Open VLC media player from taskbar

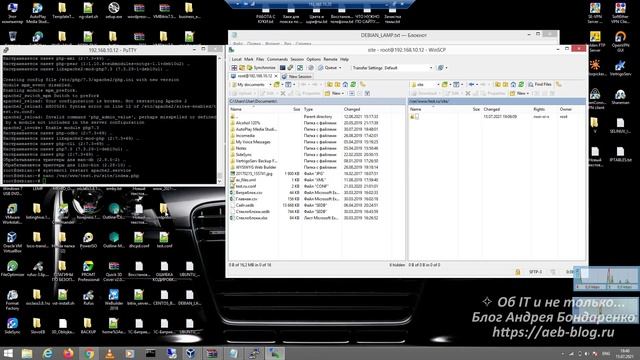(109, 353)
